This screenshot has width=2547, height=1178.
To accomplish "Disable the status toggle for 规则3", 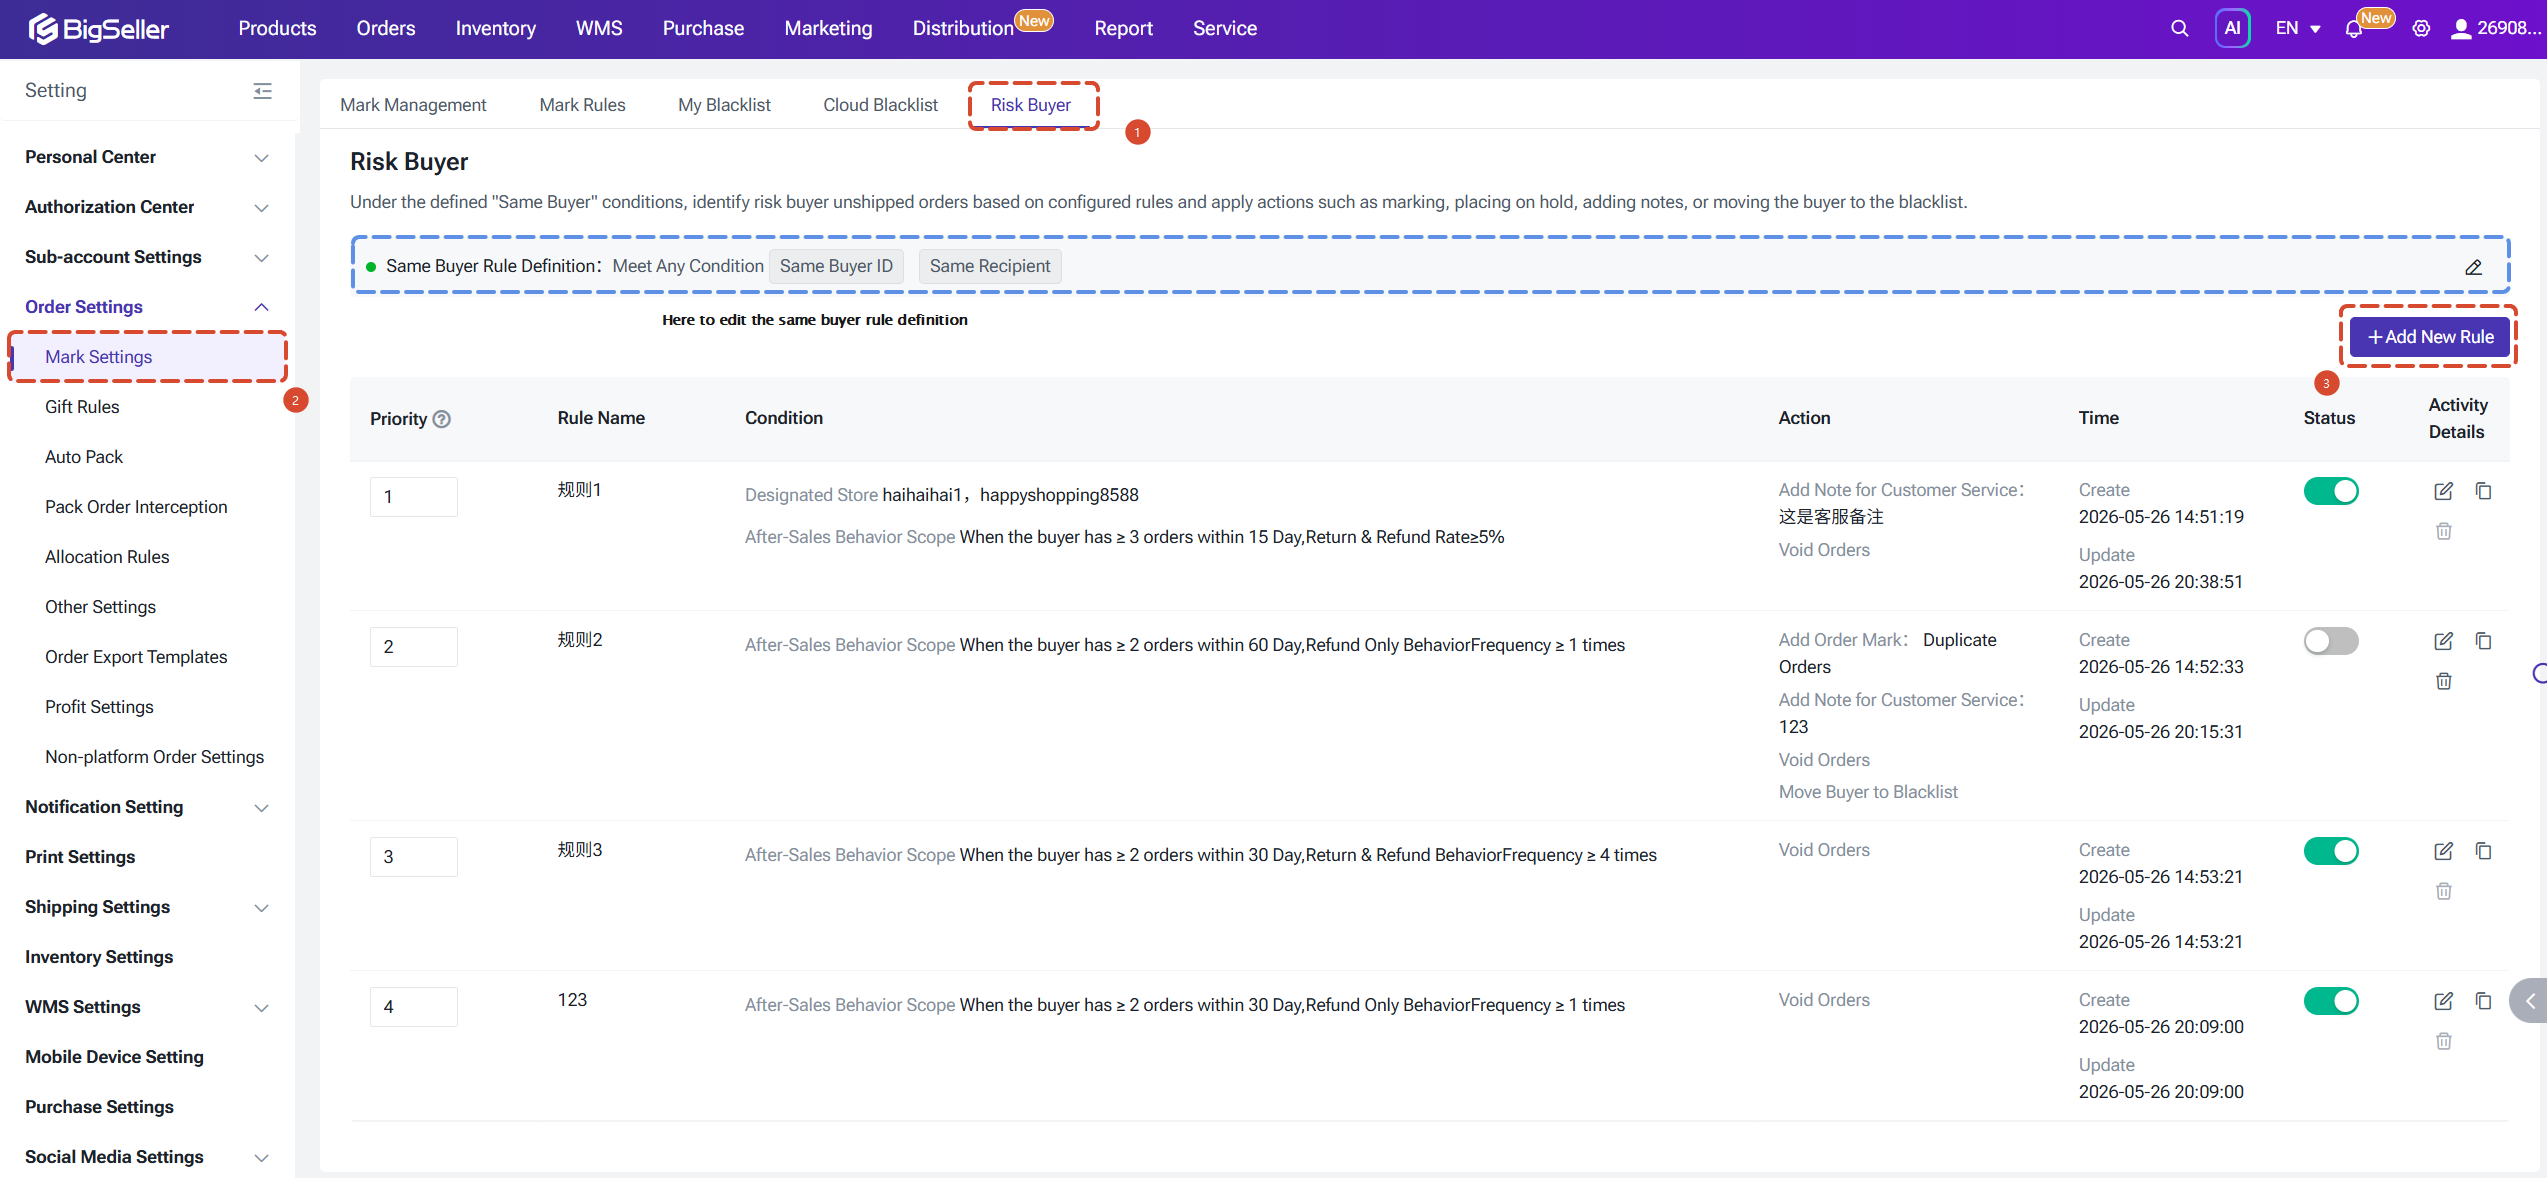I will coord(2331,851).
